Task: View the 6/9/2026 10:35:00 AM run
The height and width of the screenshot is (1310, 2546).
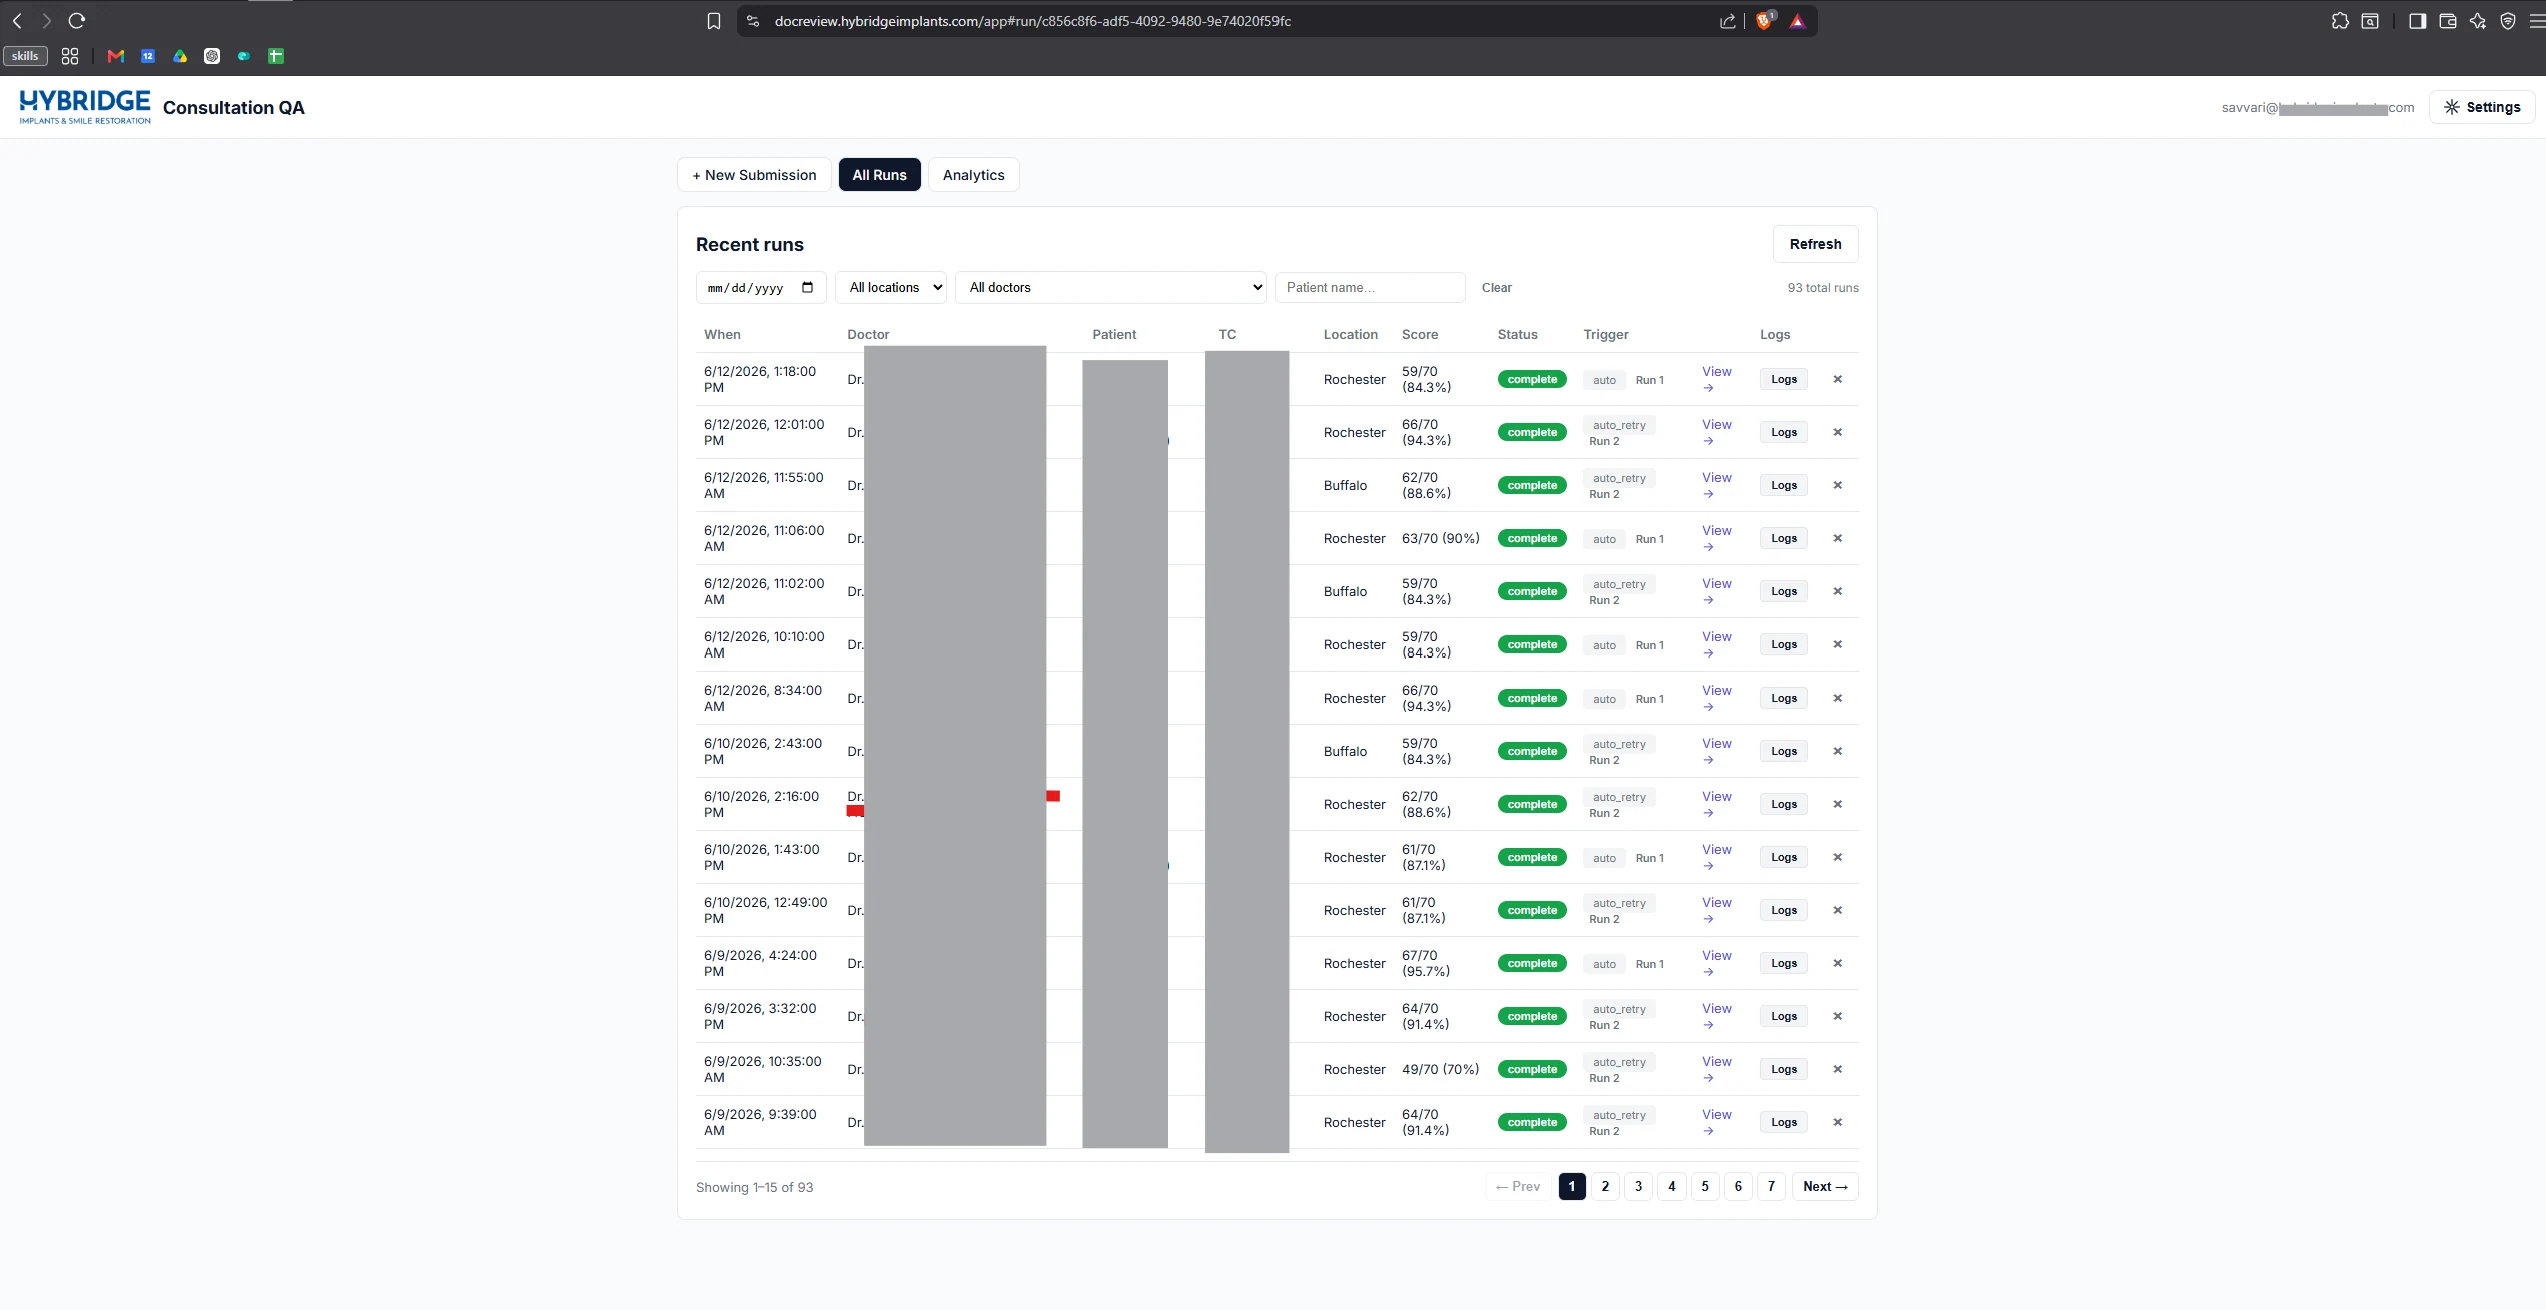Action: coord(1717,1069)
